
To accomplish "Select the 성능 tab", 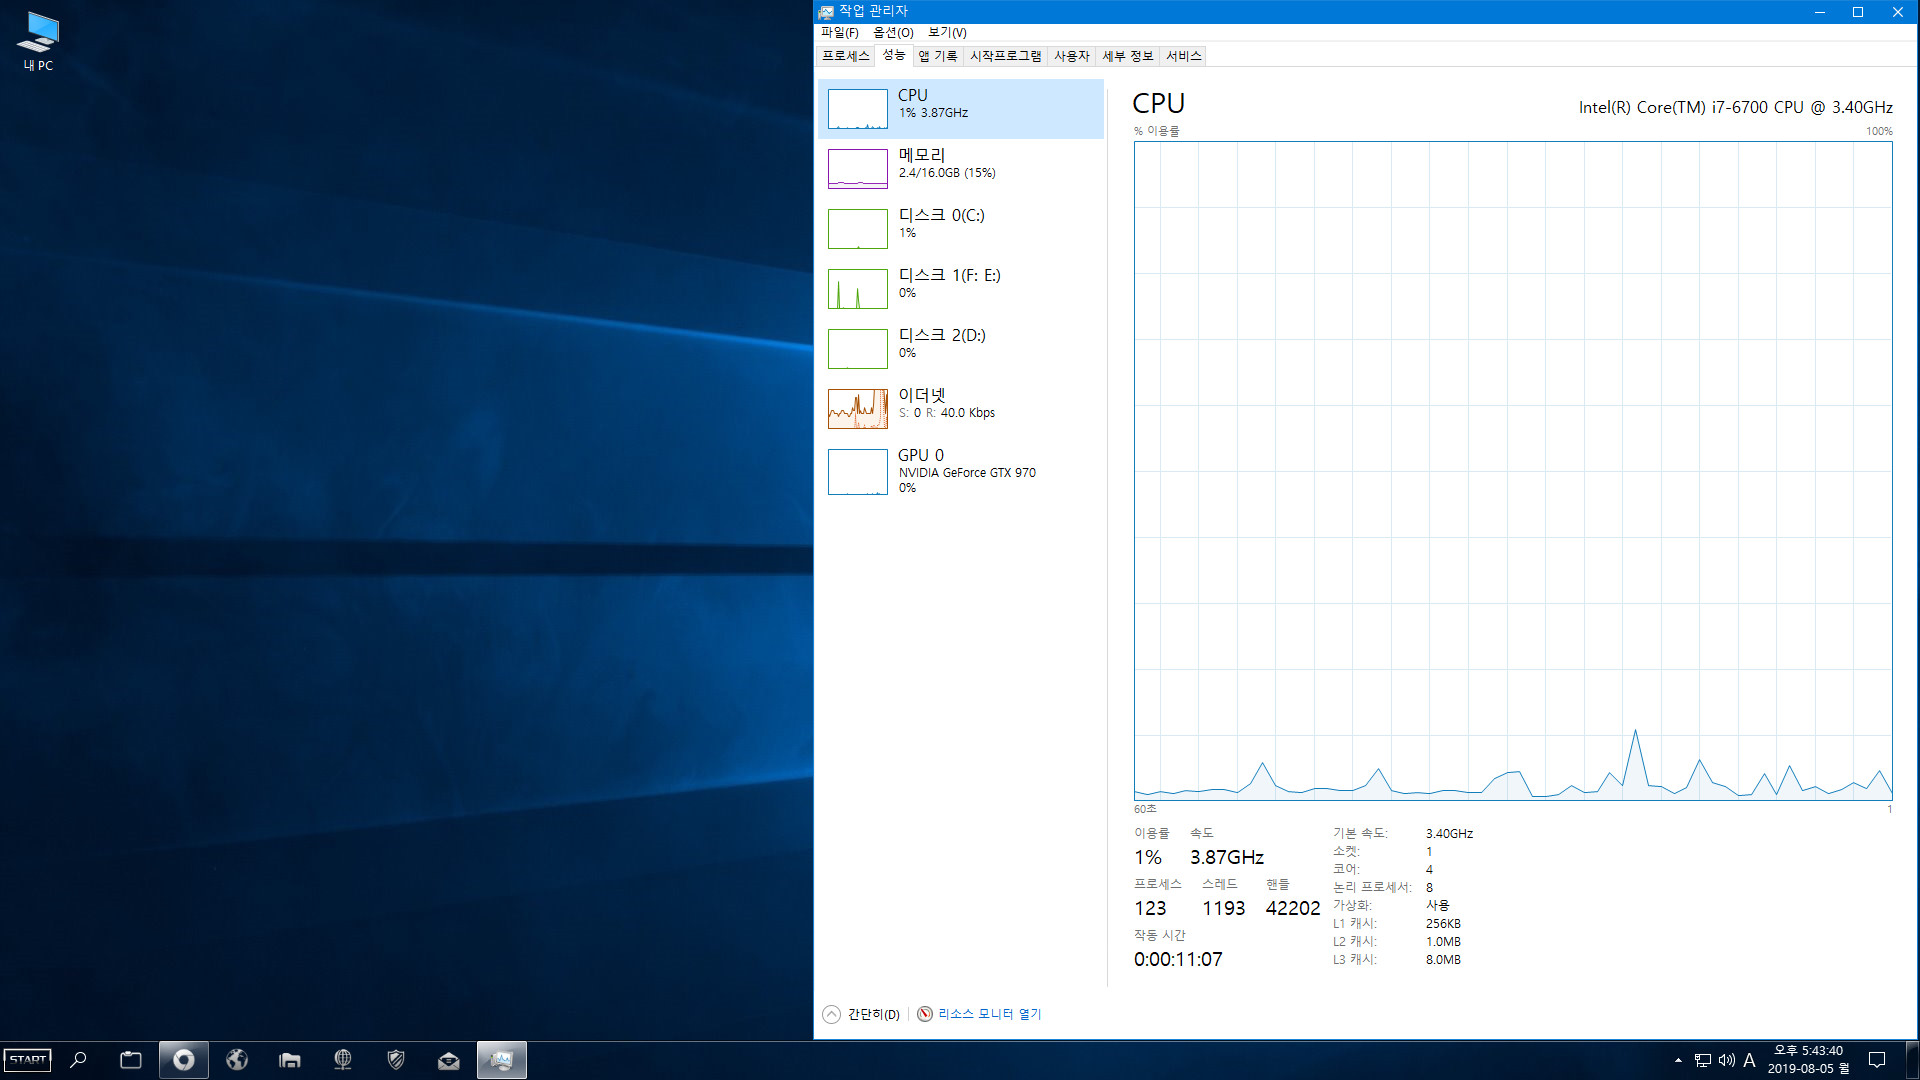I will point(894,55).
